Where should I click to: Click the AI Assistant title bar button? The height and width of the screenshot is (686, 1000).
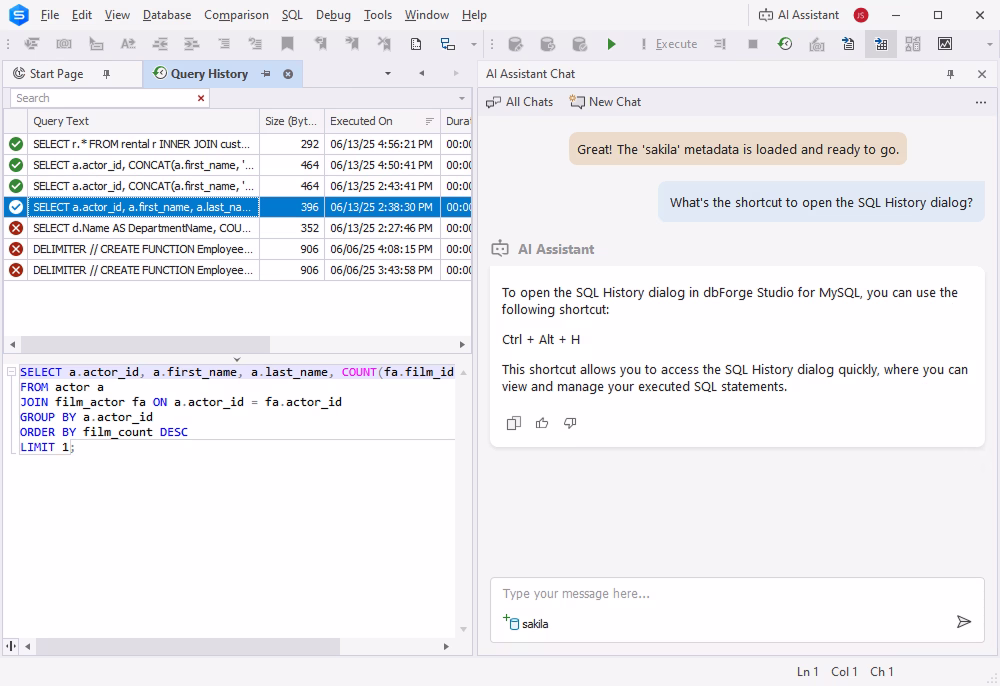coord(798,15)
